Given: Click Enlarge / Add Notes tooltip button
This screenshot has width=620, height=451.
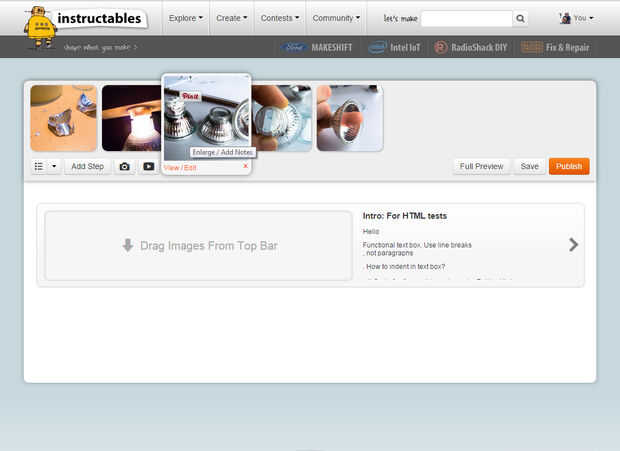Looking at the screenshot, I should click(223, 152).
